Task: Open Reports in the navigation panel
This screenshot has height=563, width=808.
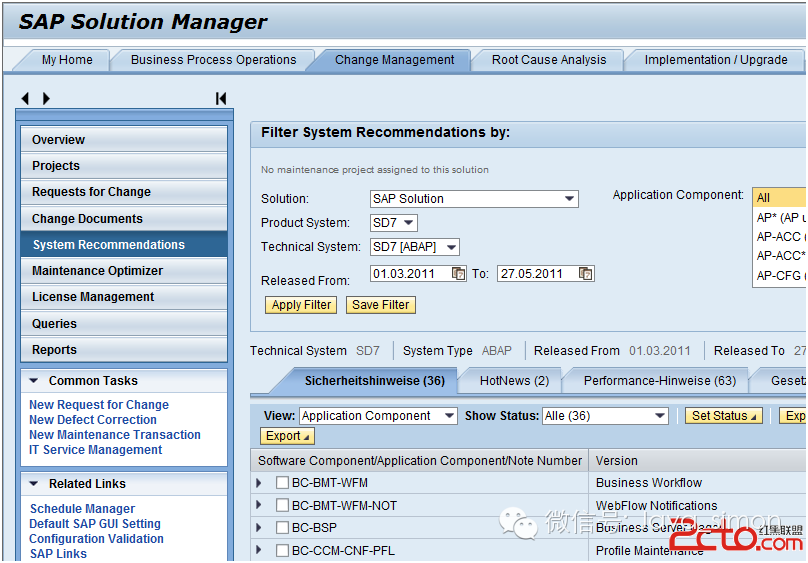Action: 124,350
